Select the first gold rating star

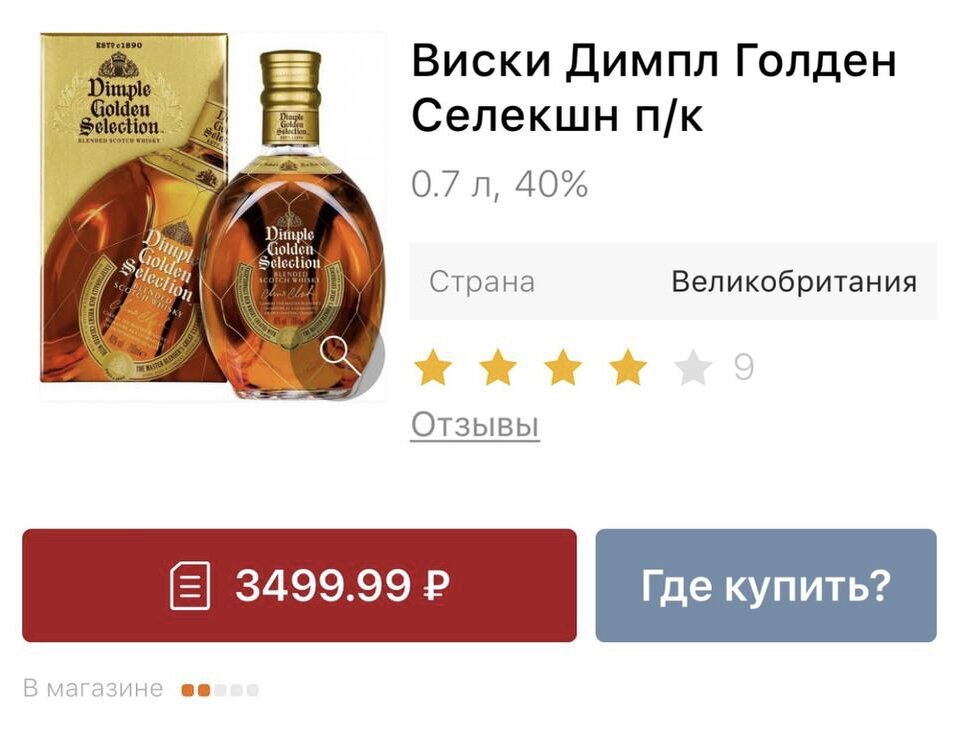(433, 367)
